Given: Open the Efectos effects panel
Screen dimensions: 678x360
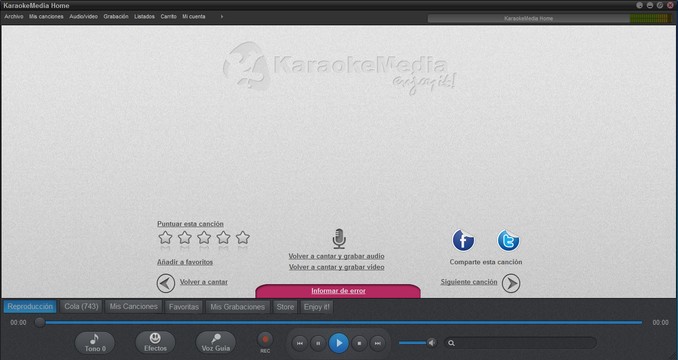Looking at the screenshot, I should coord(155,343).
